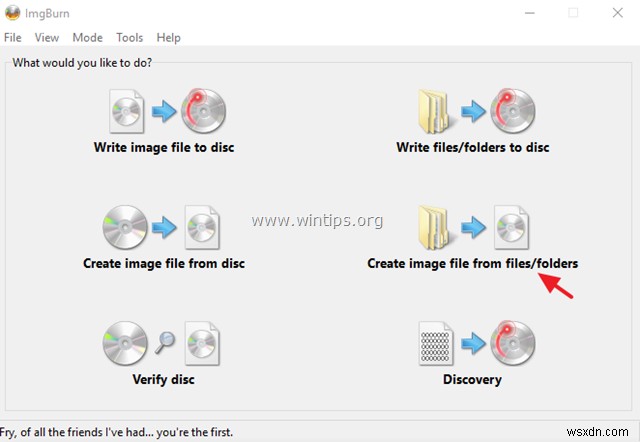Click the Write image file to disc icon

167,111
